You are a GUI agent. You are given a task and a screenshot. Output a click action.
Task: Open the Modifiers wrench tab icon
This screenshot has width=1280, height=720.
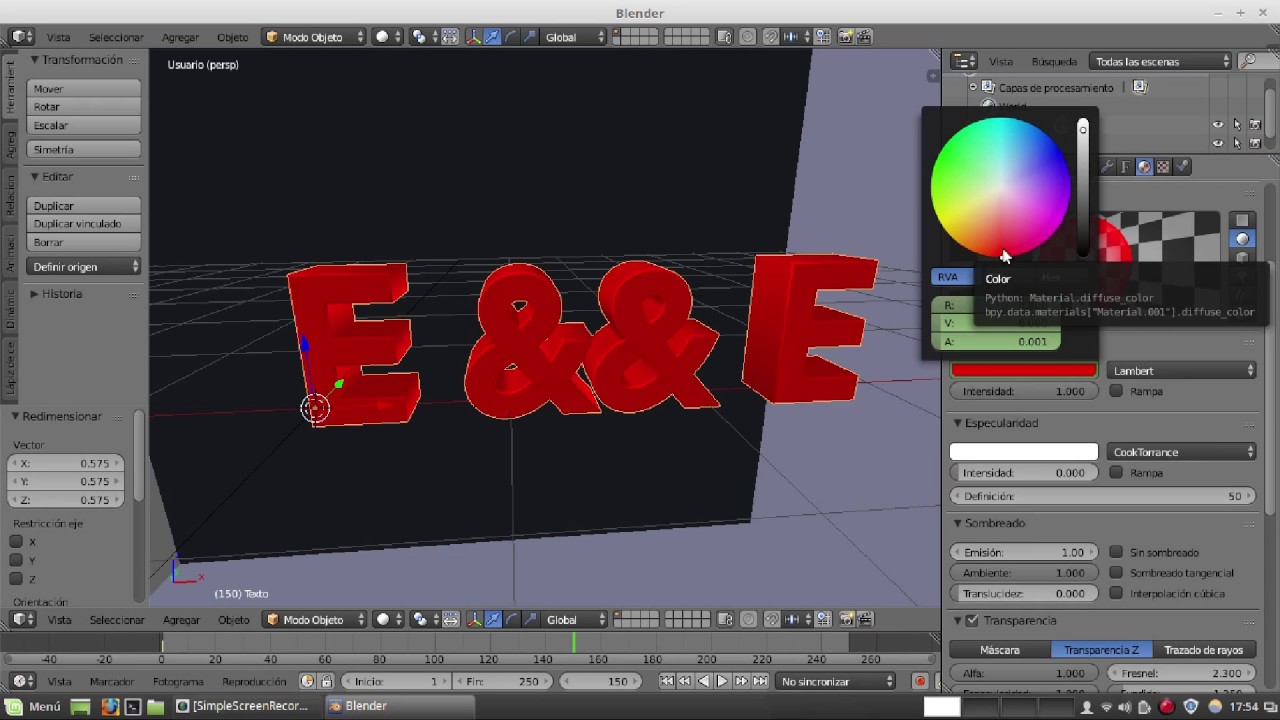click(1107, 167)
